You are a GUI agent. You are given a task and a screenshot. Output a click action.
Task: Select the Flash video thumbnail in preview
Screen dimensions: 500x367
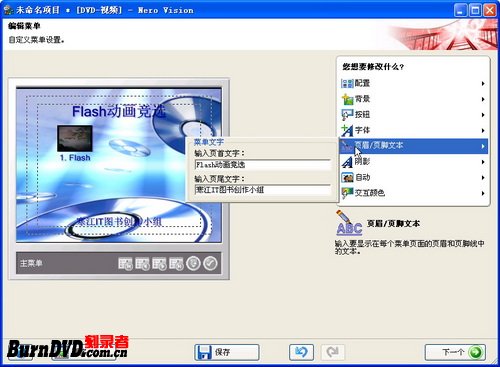tap(75, 138)
